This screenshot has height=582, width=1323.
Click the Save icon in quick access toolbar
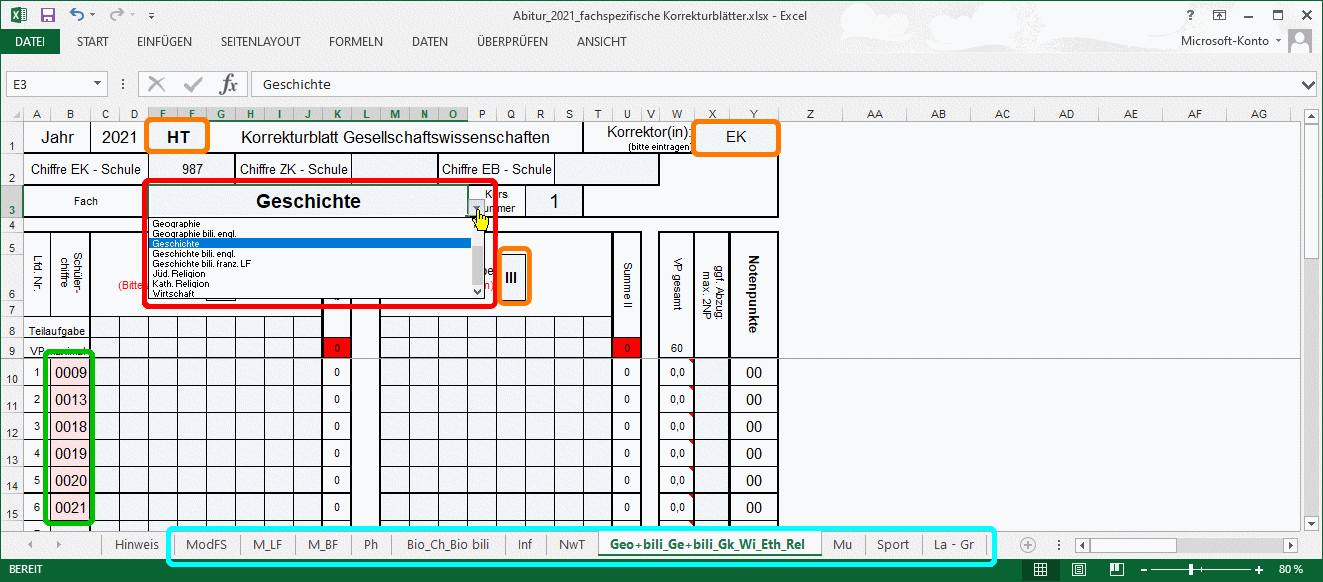[47, 15]
